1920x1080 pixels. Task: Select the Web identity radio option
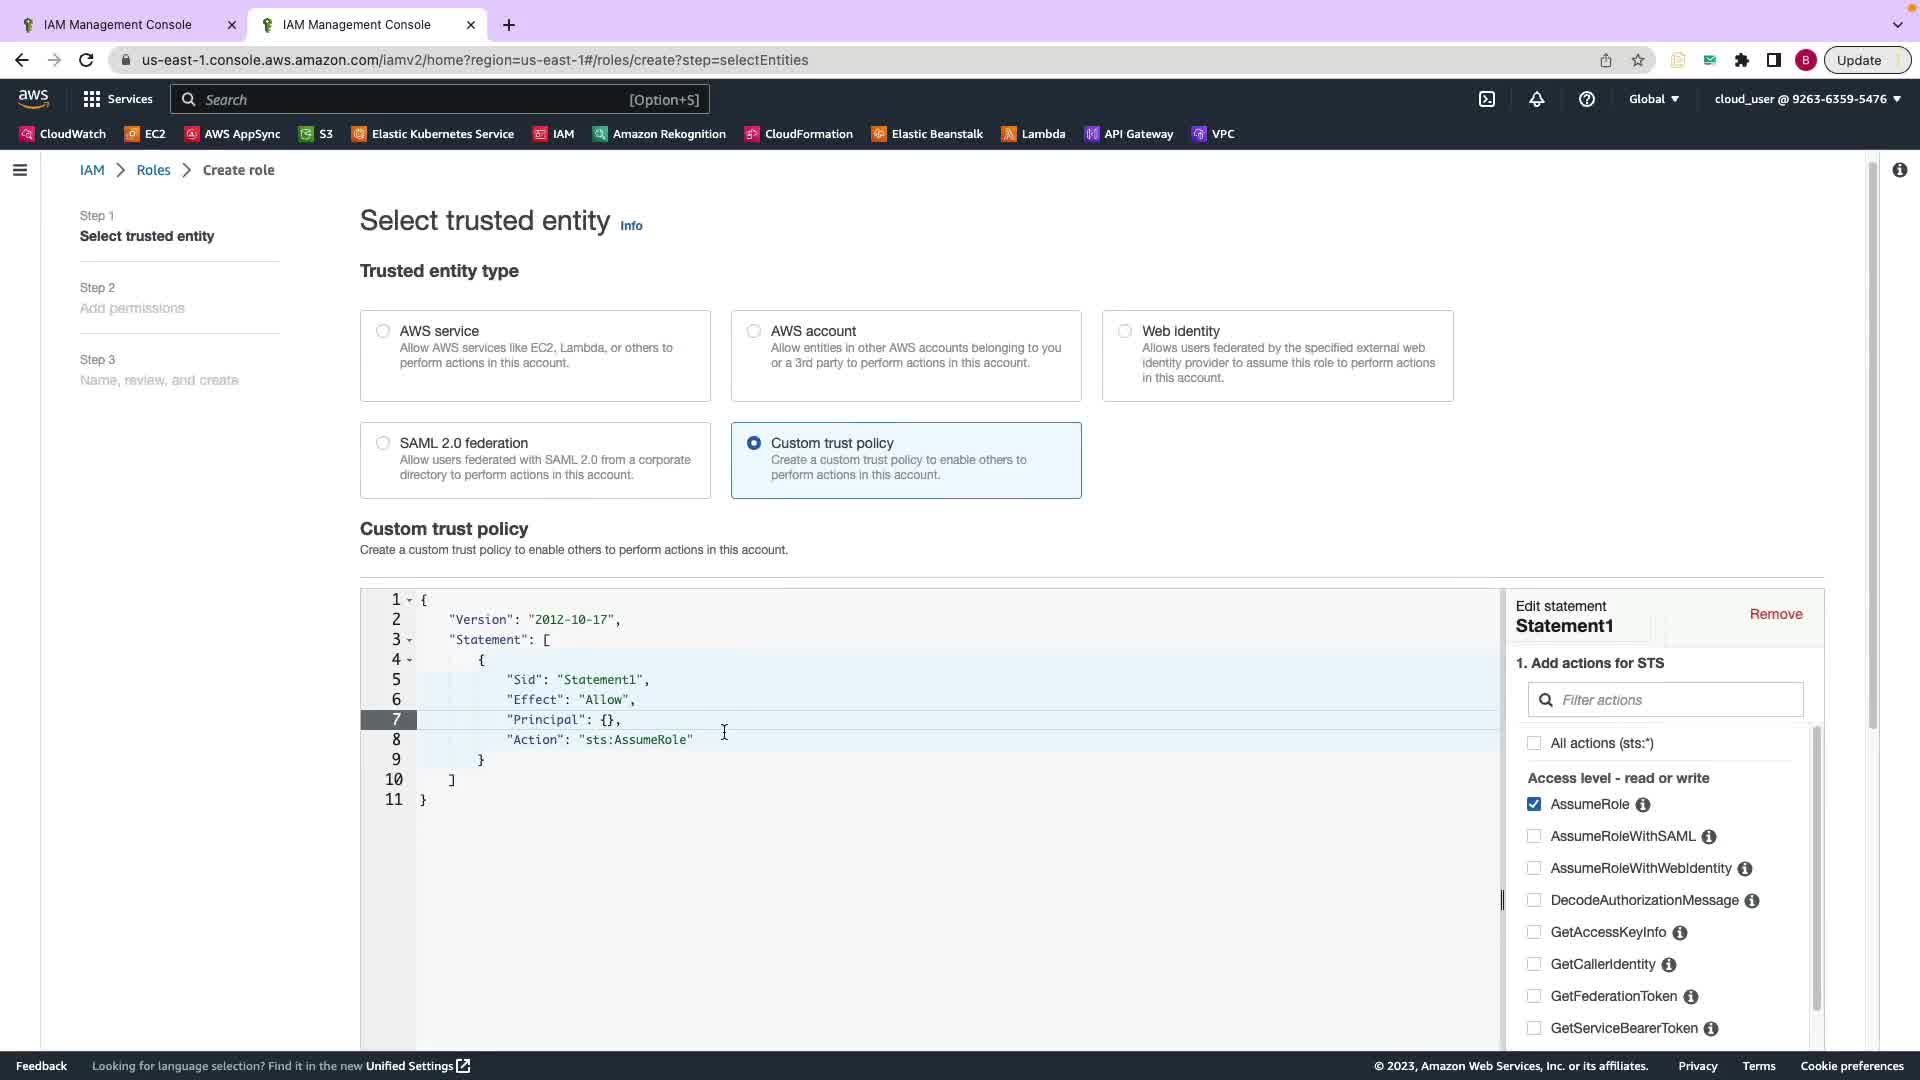click(x=1125, y=331)
